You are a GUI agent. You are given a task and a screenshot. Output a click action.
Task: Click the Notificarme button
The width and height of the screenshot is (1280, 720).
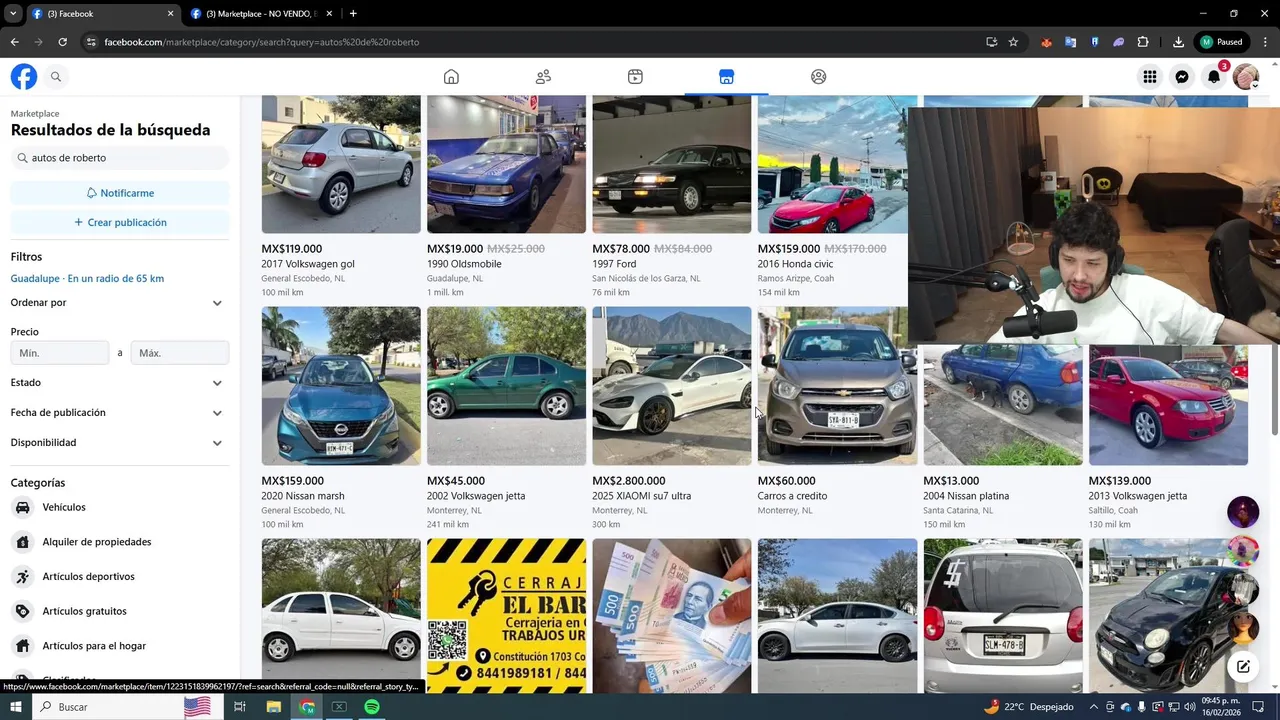120,193
